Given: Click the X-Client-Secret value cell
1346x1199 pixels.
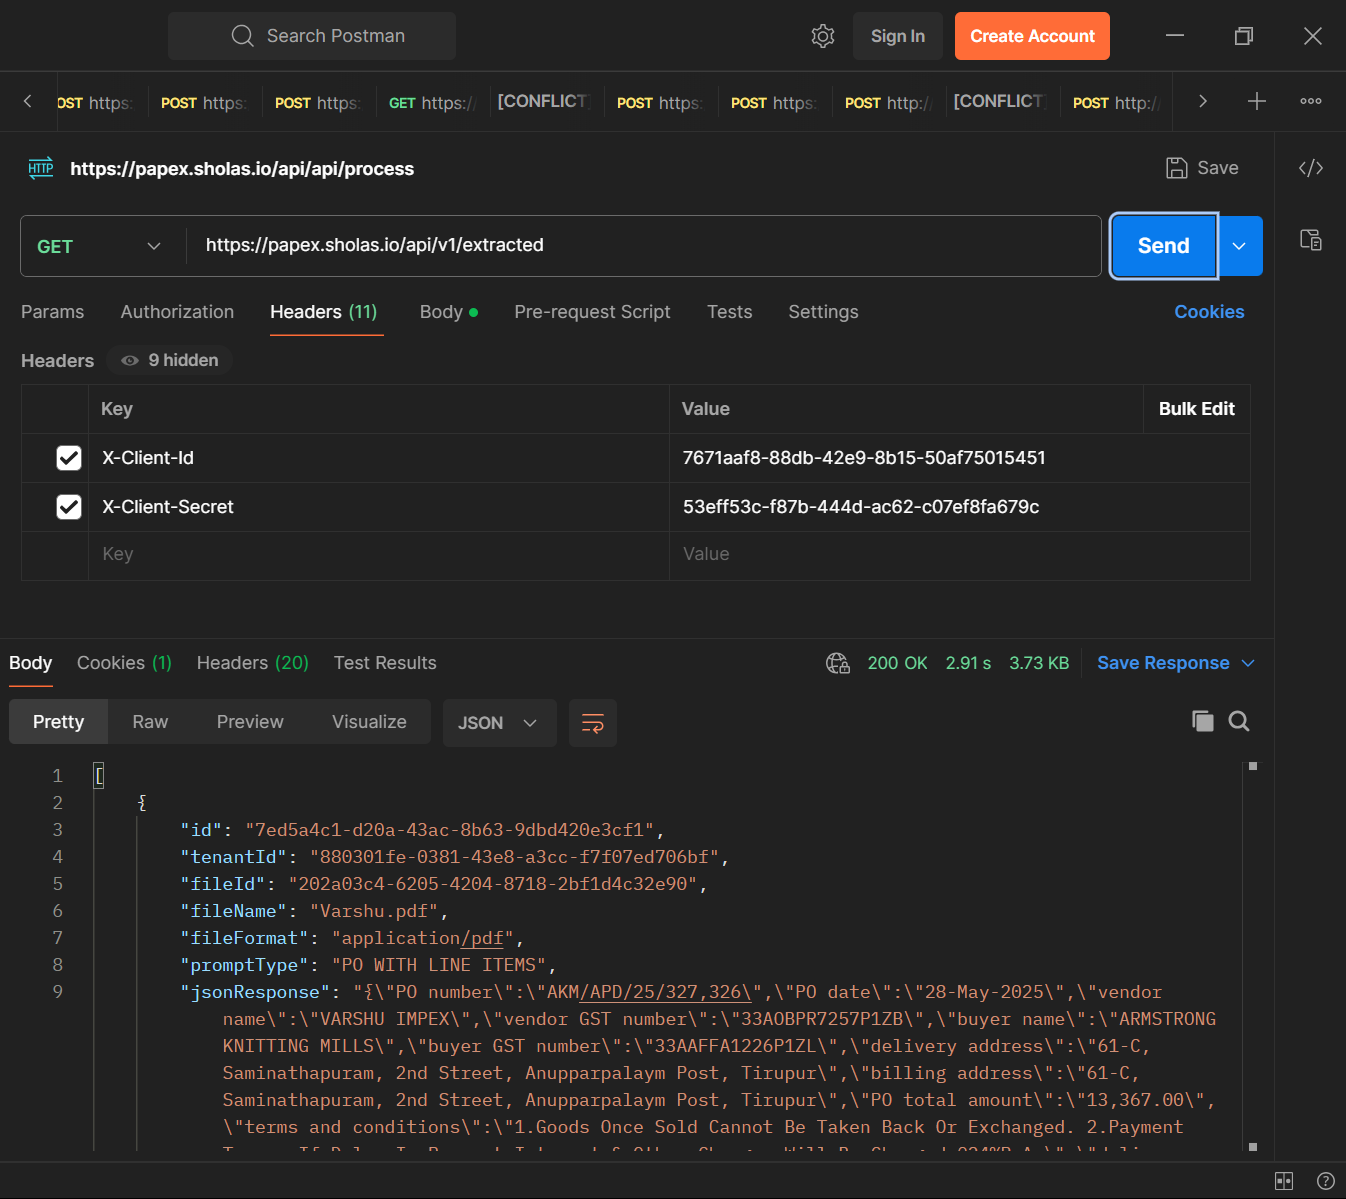Looking at the screenshot, I should (959, 507).
